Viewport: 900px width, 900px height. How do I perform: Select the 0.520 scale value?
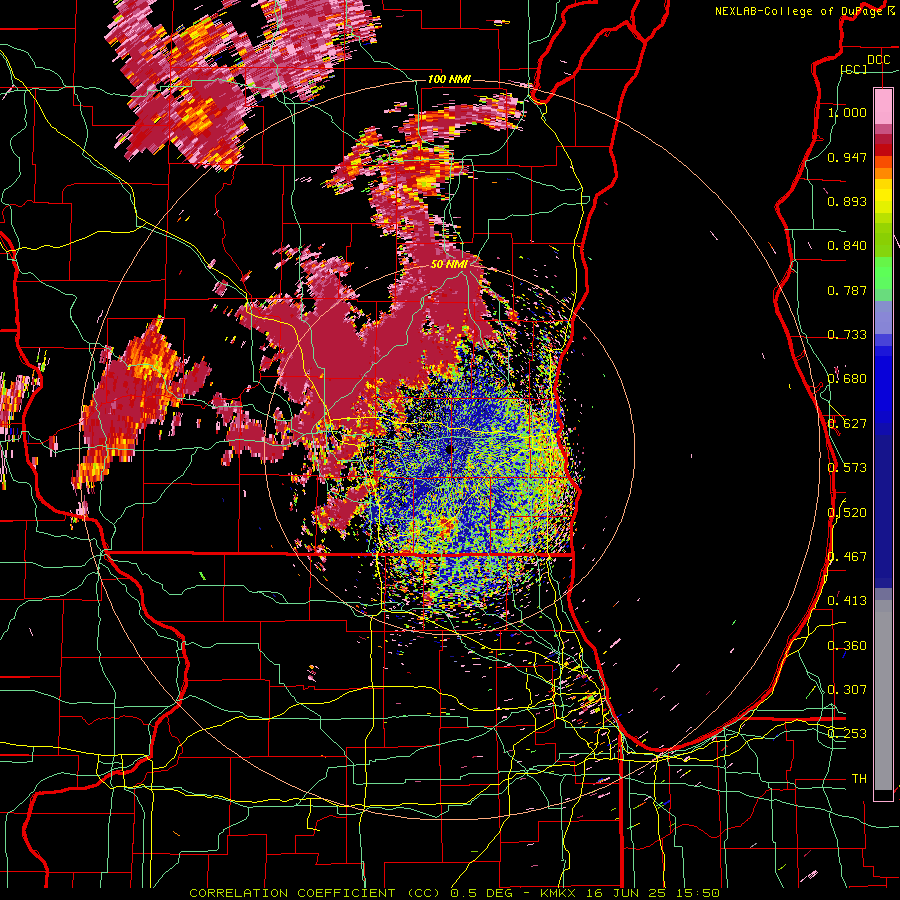click(847, 513)
